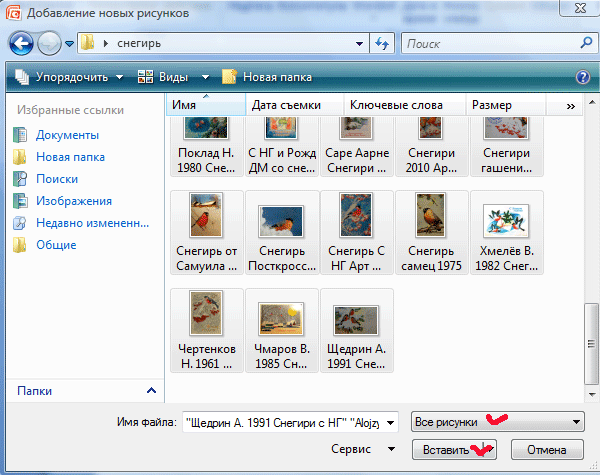Viewport: 600px width, 475px height.
Task: Click application icon in title bar
Action: pyautogui.click(x=14, y=13)
